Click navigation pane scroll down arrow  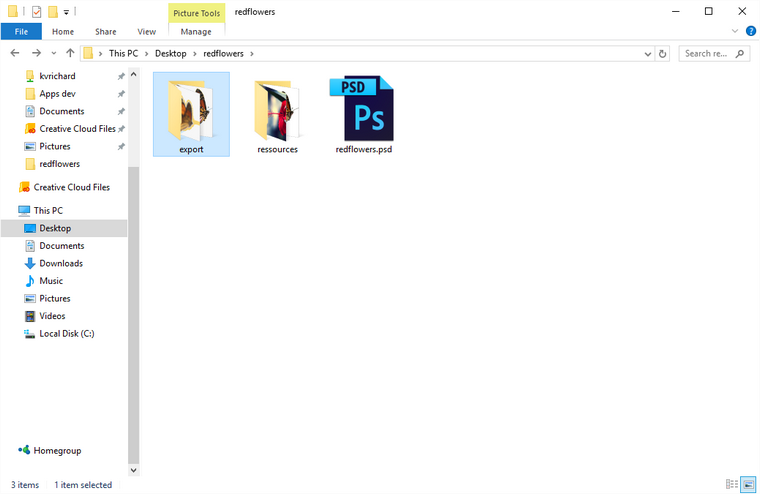pyautogui.click(x=134, y=470)
